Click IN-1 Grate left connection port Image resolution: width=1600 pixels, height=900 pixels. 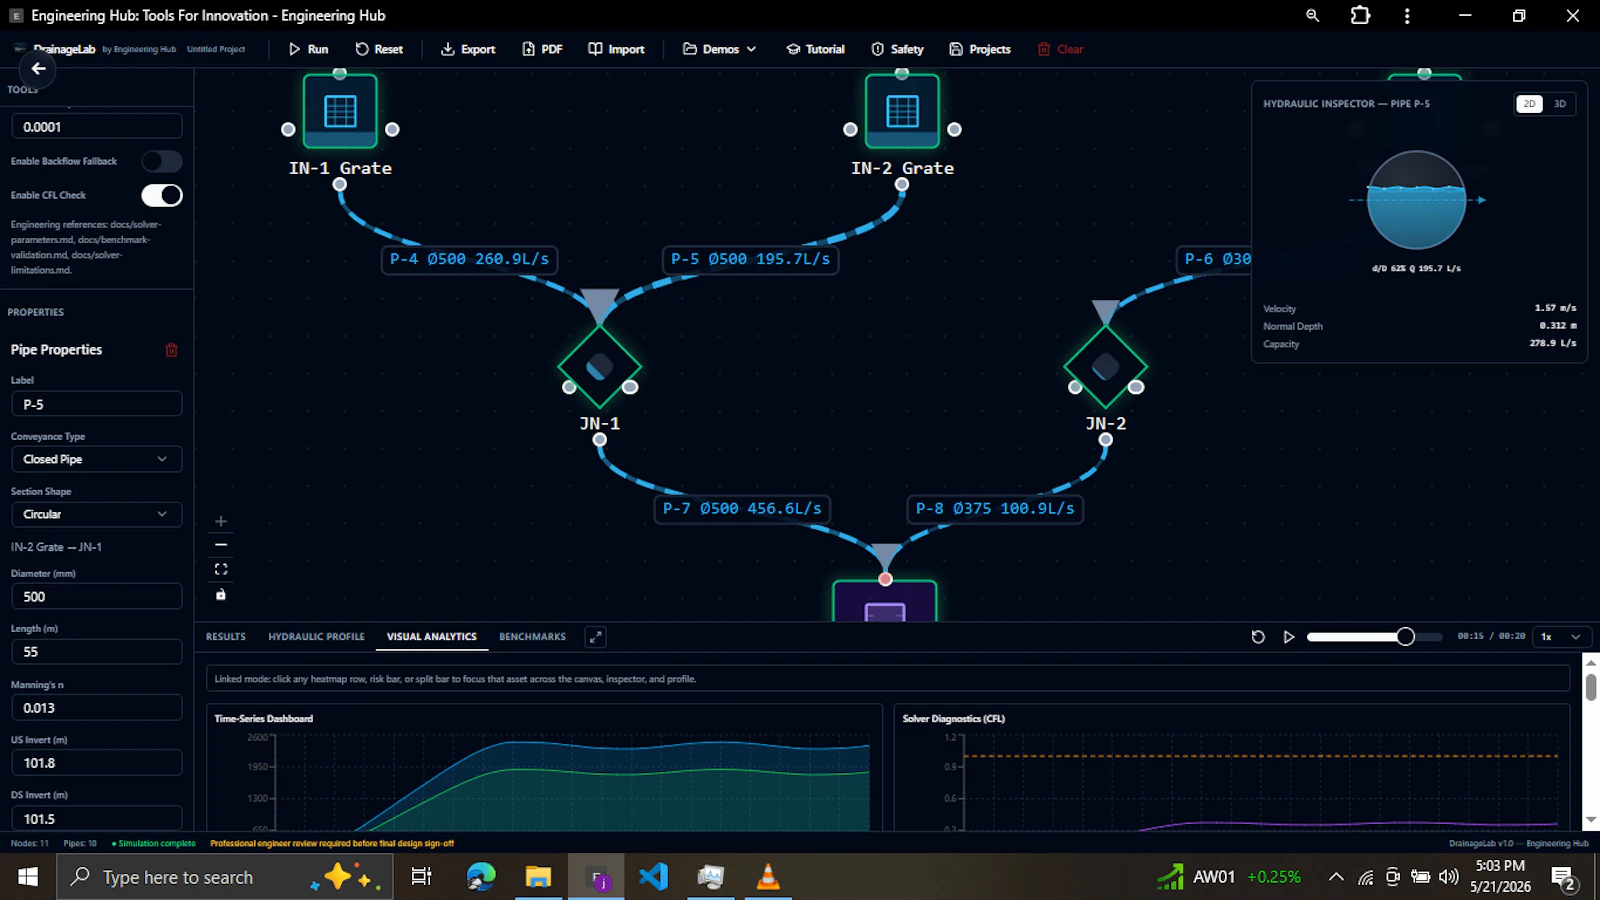point(288,129)
